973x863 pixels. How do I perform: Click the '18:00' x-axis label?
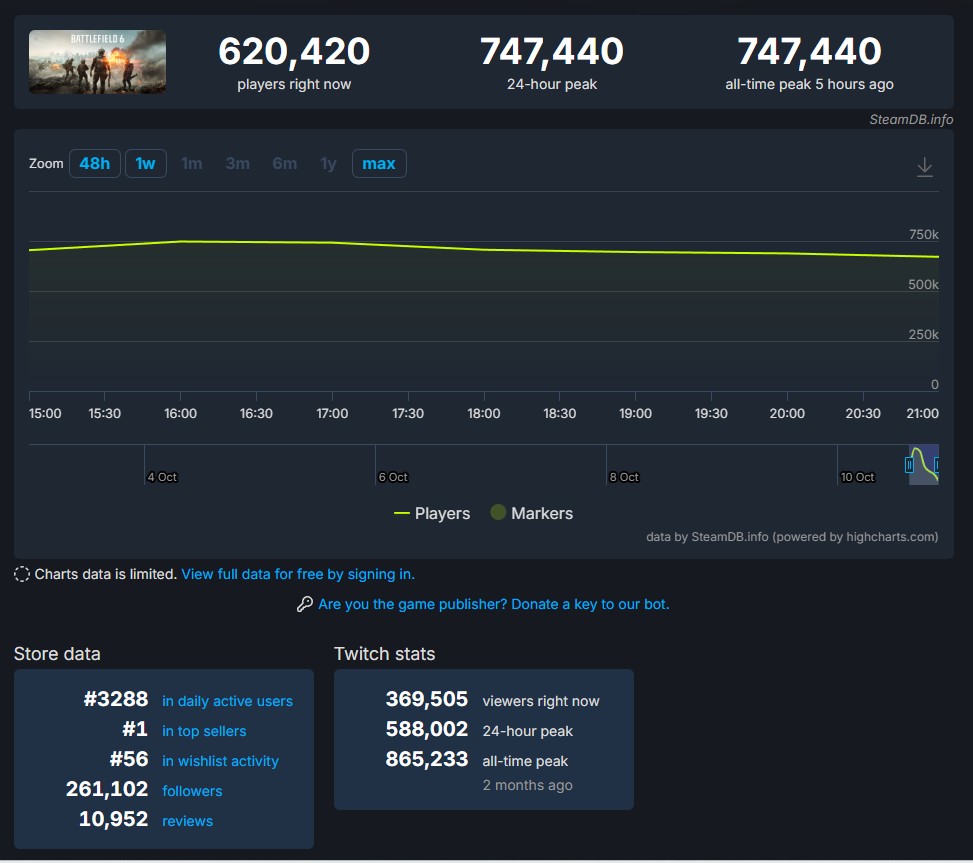(x=483, y=413)
